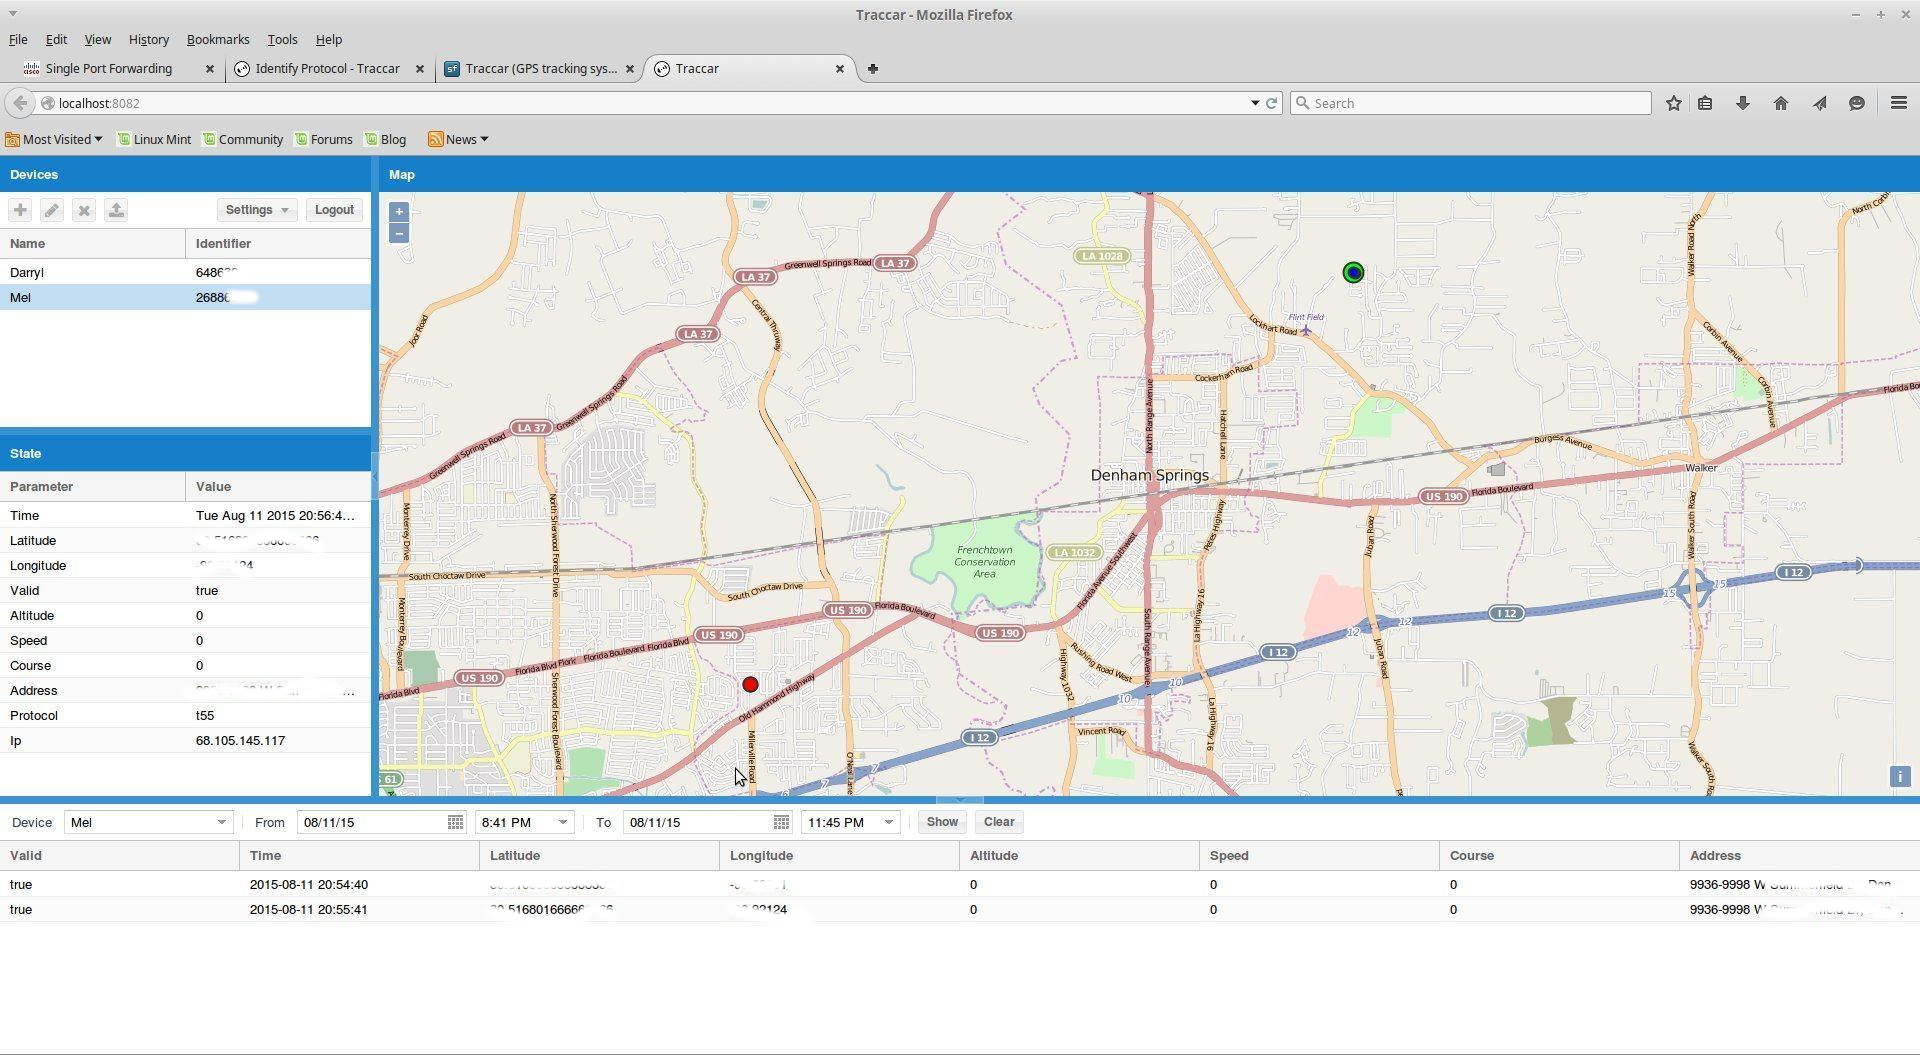Open the File menu
This screenshot has width=1920, height=1055.
coord(18,40)
